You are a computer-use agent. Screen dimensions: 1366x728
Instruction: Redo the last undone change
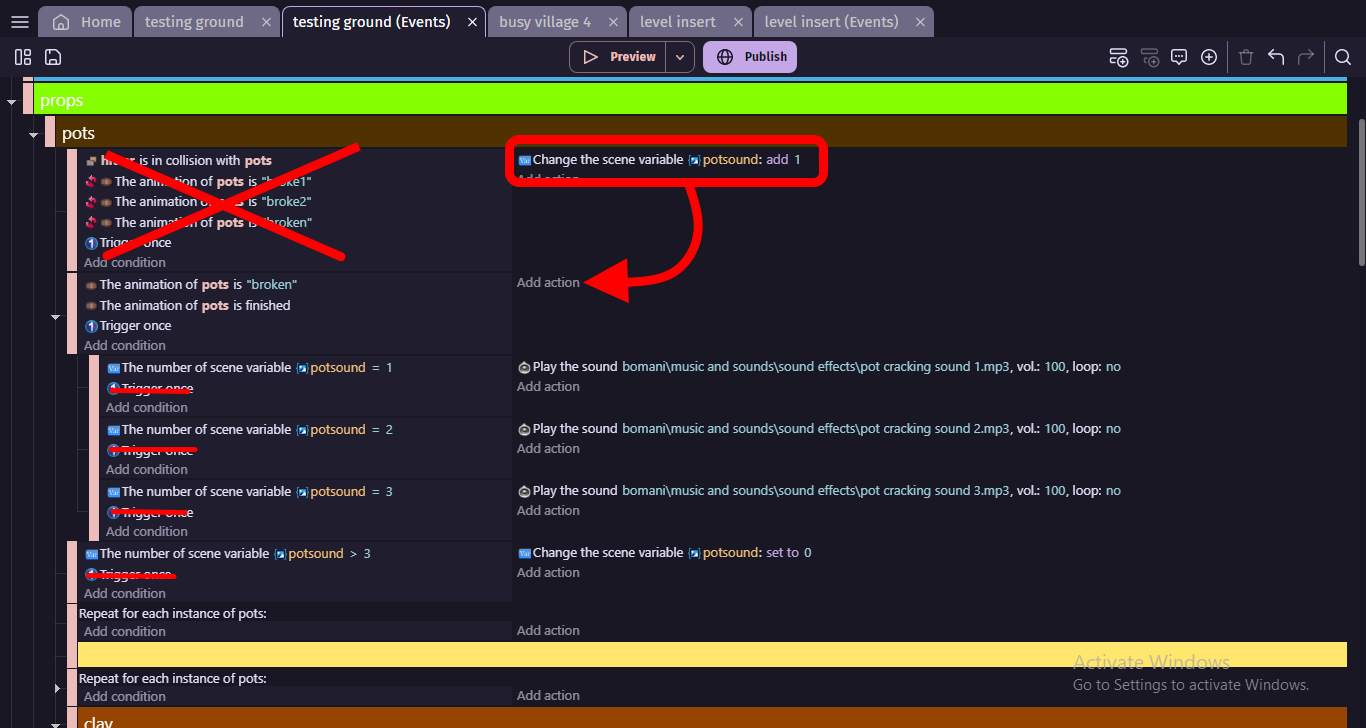(1306, 57)
